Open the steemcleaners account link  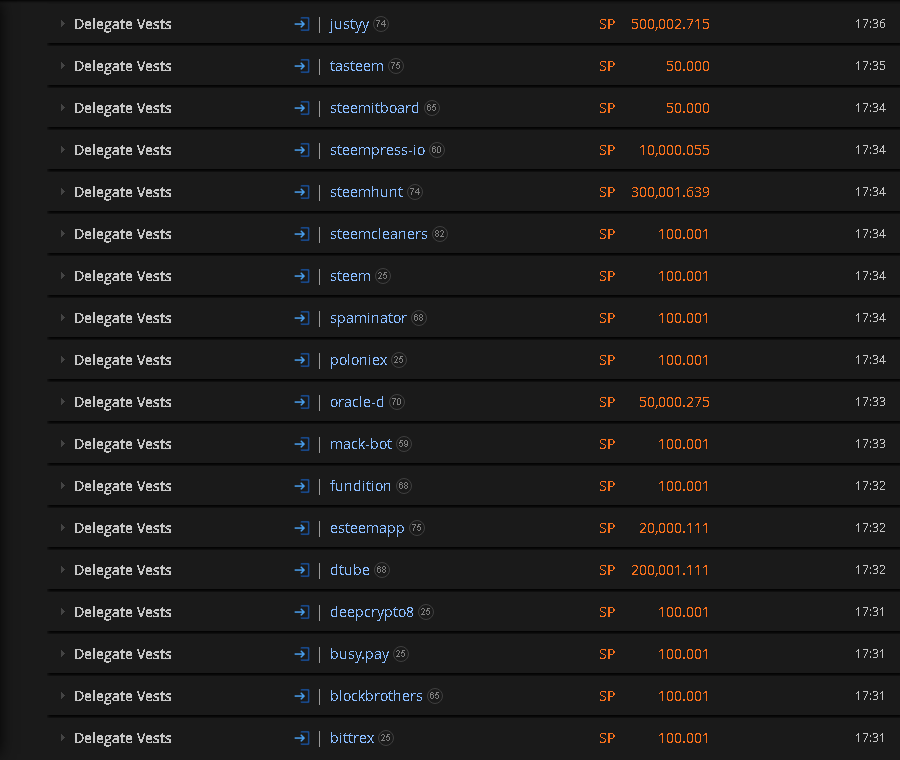click(x=378, y=234)
